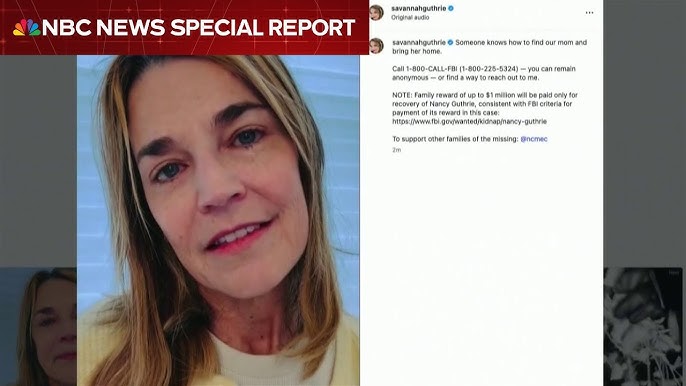Click the NBC peacock logo
The width and height of the screenshot is (686, 386).
point(26,28)
